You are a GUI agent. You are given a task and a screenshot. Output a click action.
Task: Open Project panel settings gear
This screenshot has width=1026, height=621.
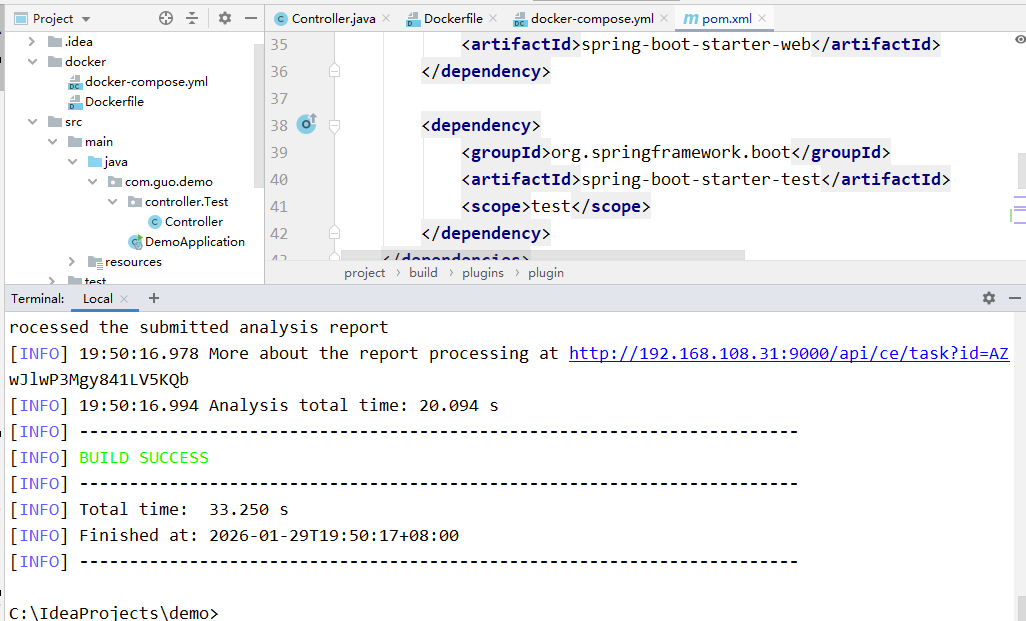pyautogui.click(x=224, y=18)
